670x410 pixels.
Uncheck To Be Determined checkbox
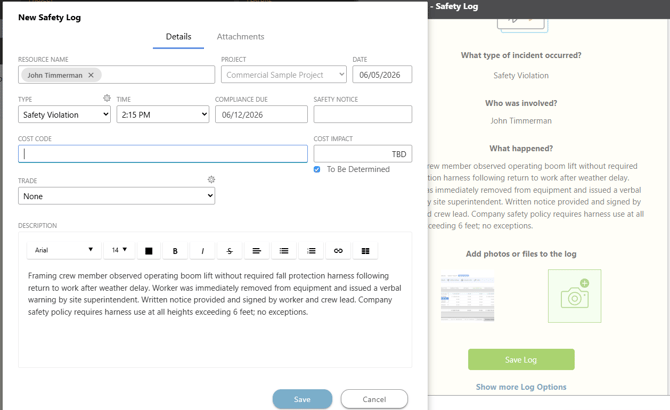coord(317,170)
